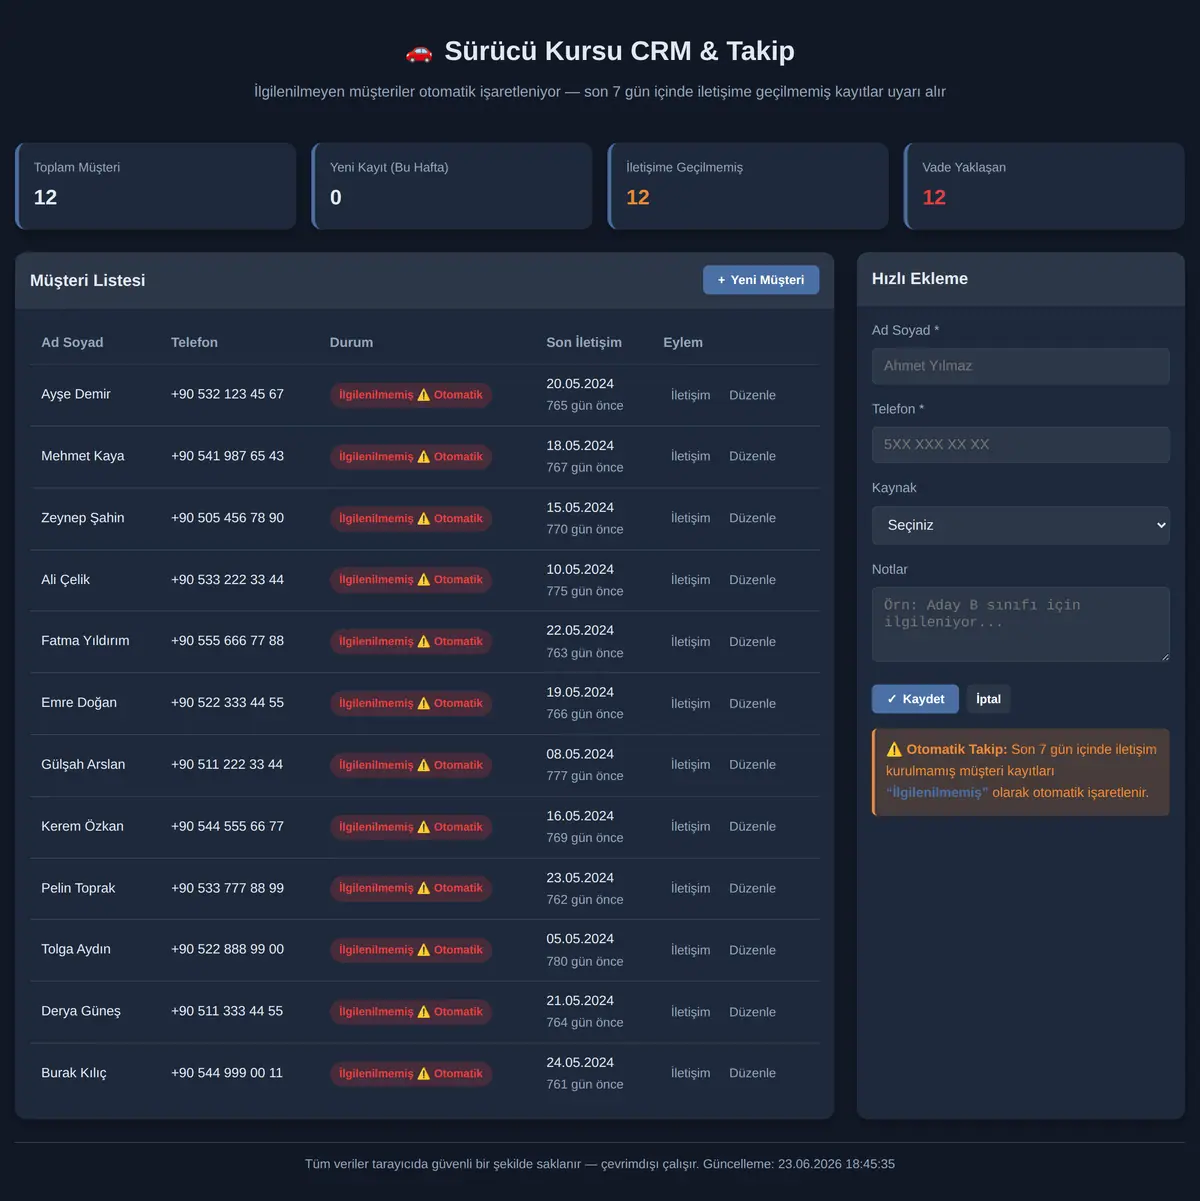The width and height of the screenshot is (1200, 1201).
Task: Click the Toplam Müşteri stat card
Action: point(156,186)
